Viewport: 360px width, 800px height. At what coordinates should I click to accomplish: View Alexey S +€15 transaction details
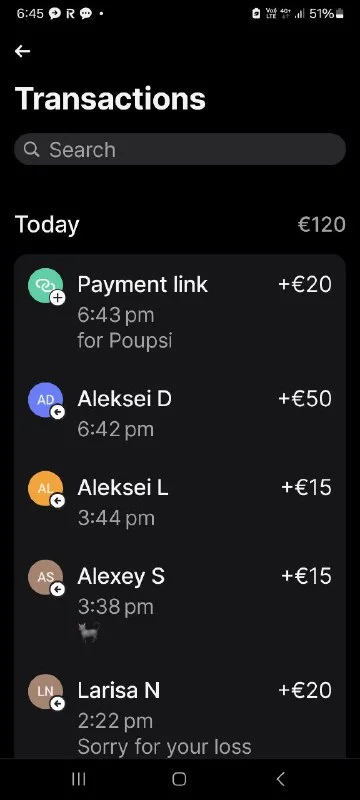pyautogui.click(x=180, y=604)
